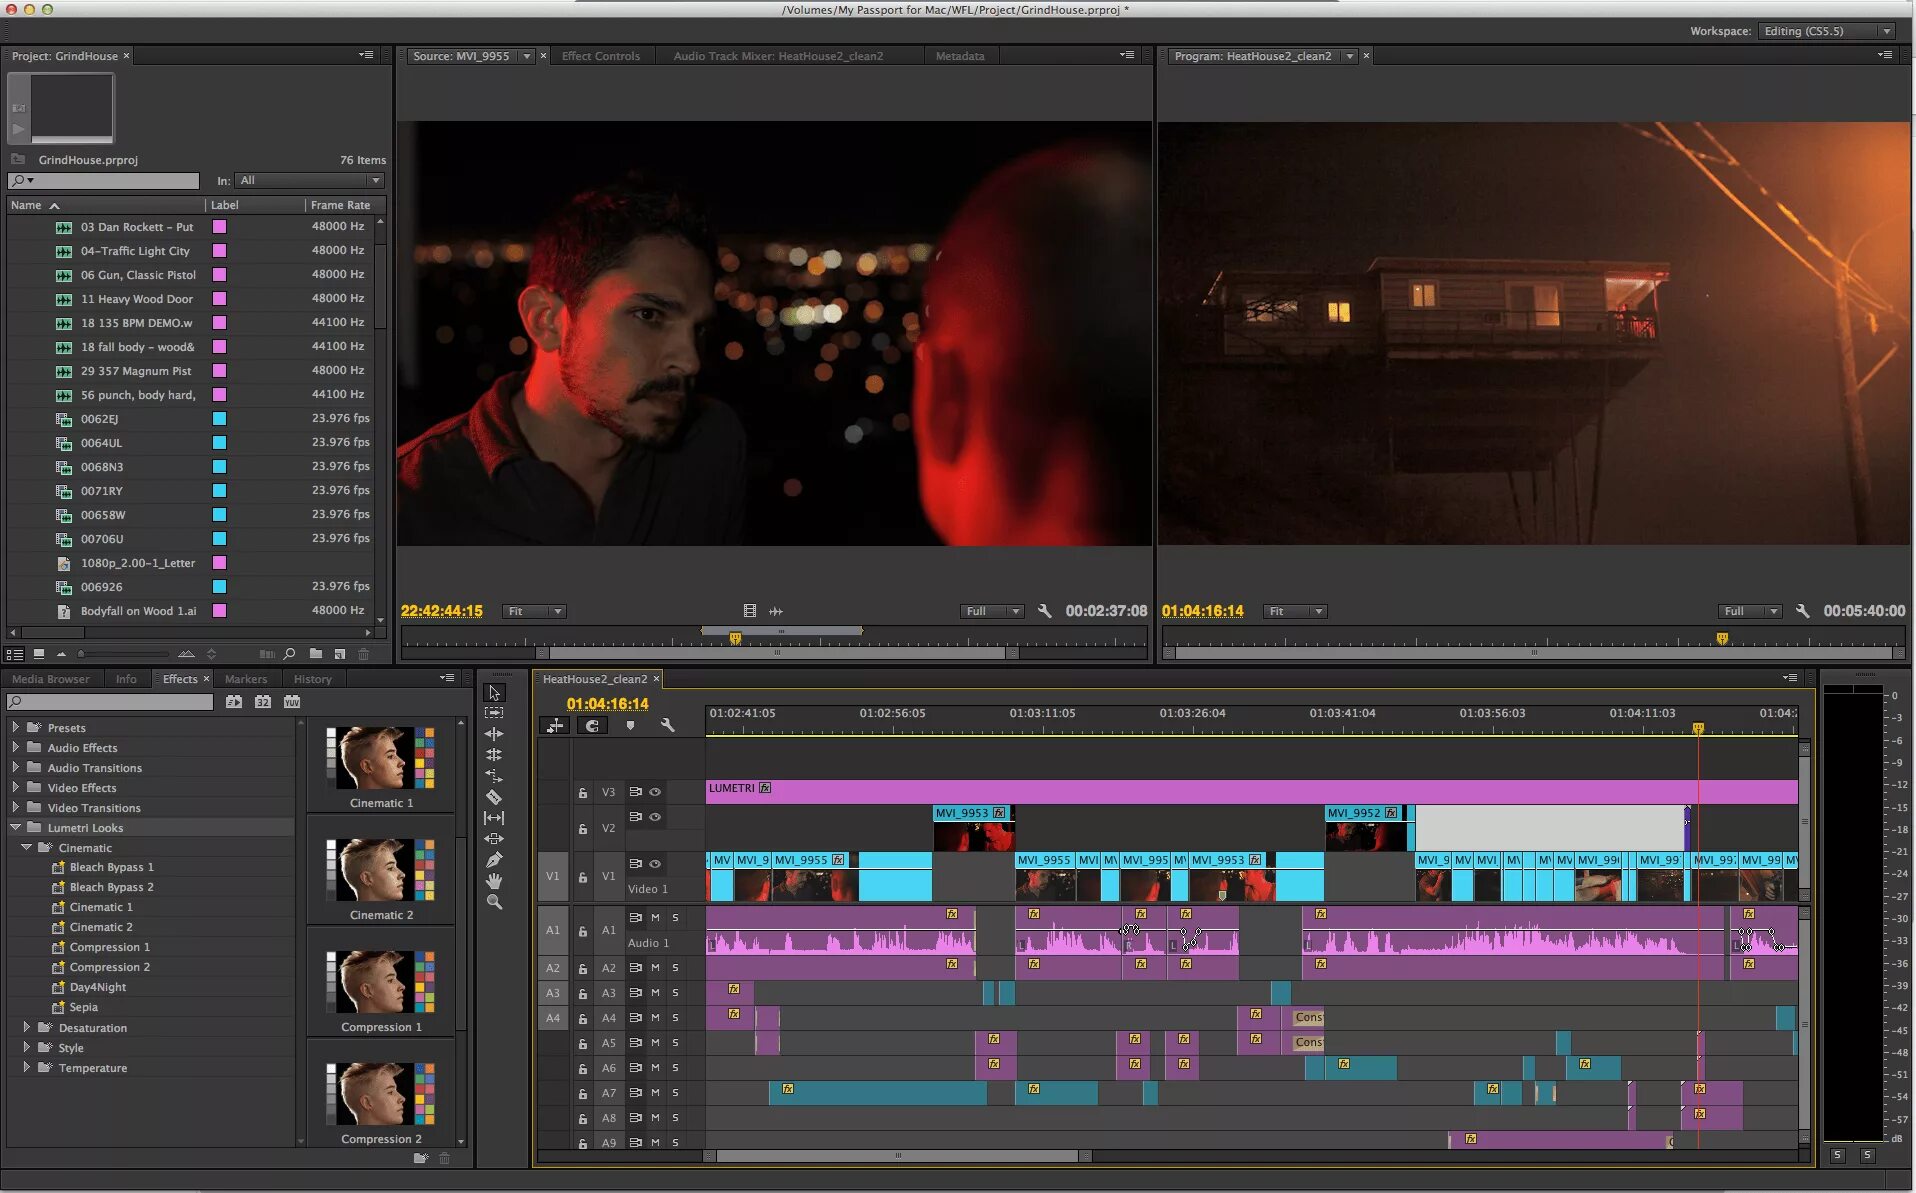Screen dimensions: 1916x1193
Task: Hide the V3 video track output
Action: [655, 792]
